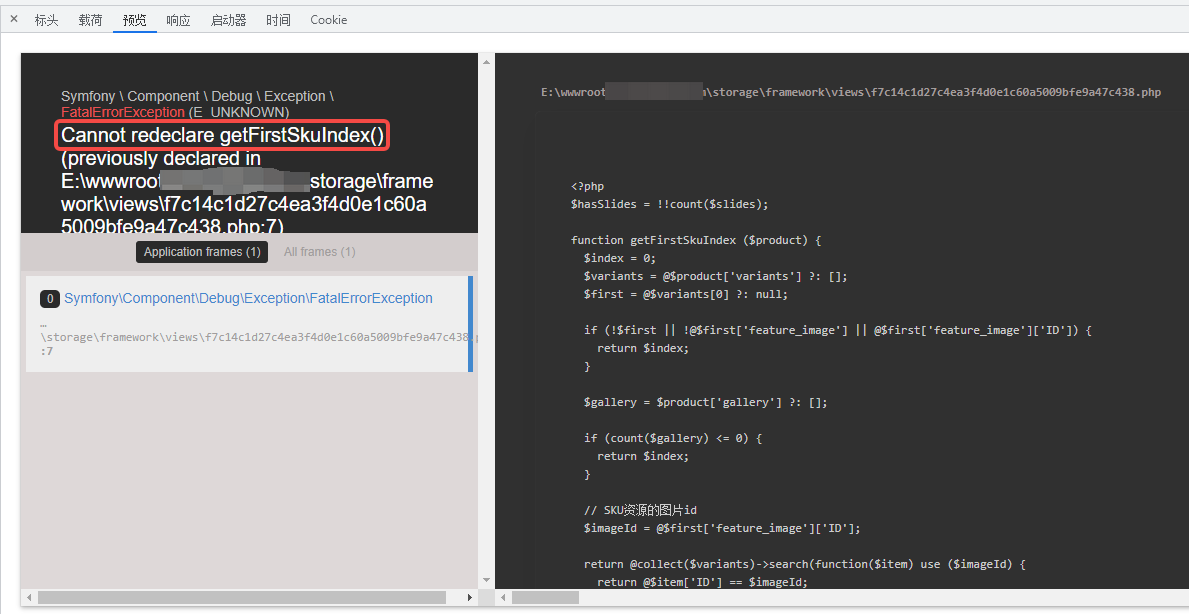Image resolution: width=1189 pixels, height=614 pixels.
Task: Click the red FatalErrorException class name
Action: (123, 112)
